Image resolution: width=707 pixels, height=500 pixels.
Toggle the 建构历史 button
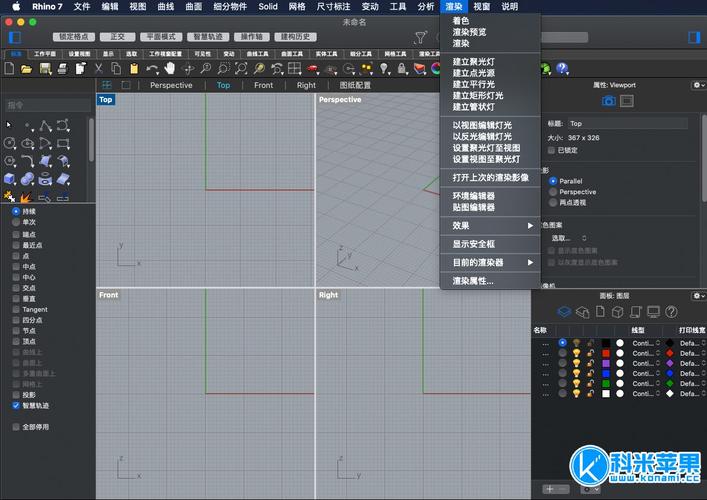295,37
